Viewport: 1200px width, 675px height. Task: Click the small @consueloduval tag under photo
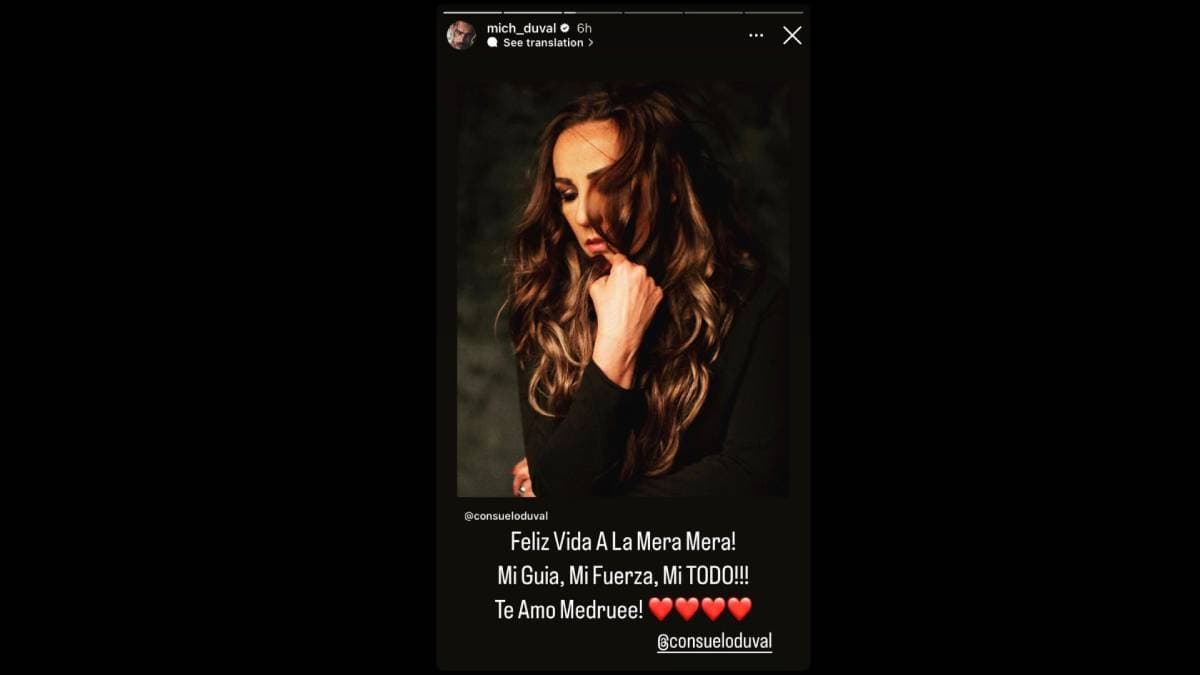506,516
